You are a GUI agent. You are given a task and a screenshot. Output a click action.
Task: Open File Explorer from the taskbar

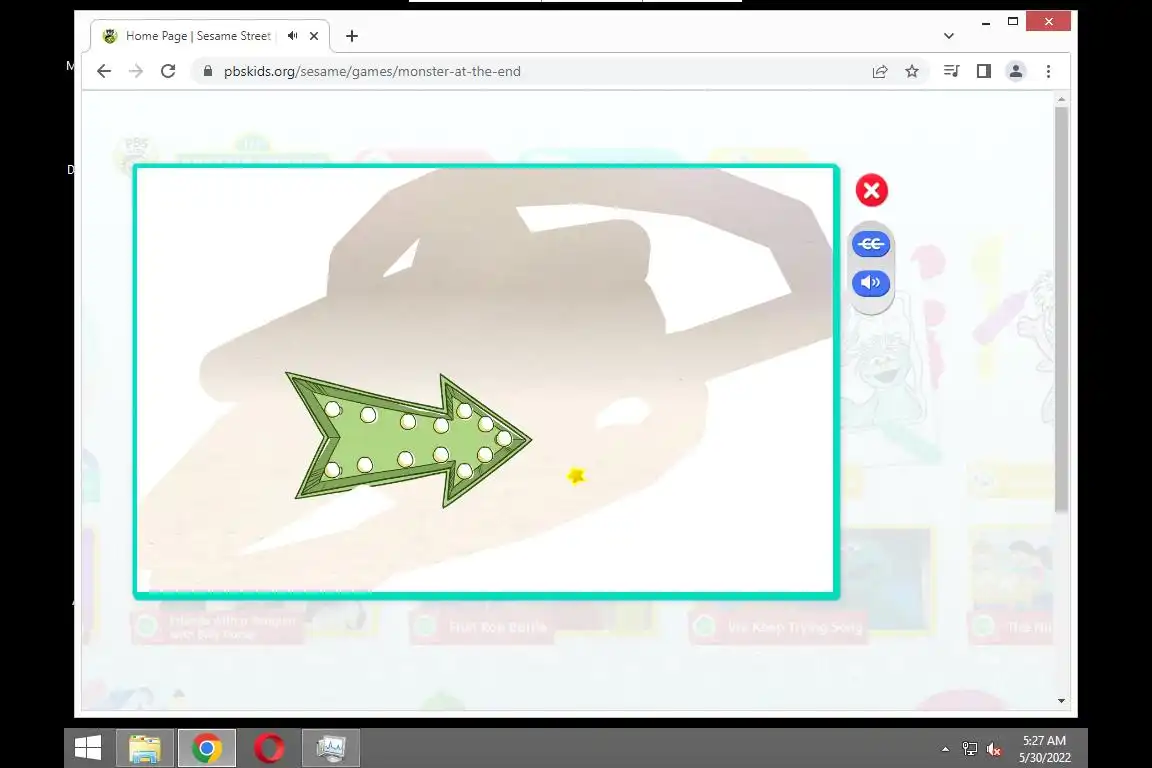tap(145, 748)
